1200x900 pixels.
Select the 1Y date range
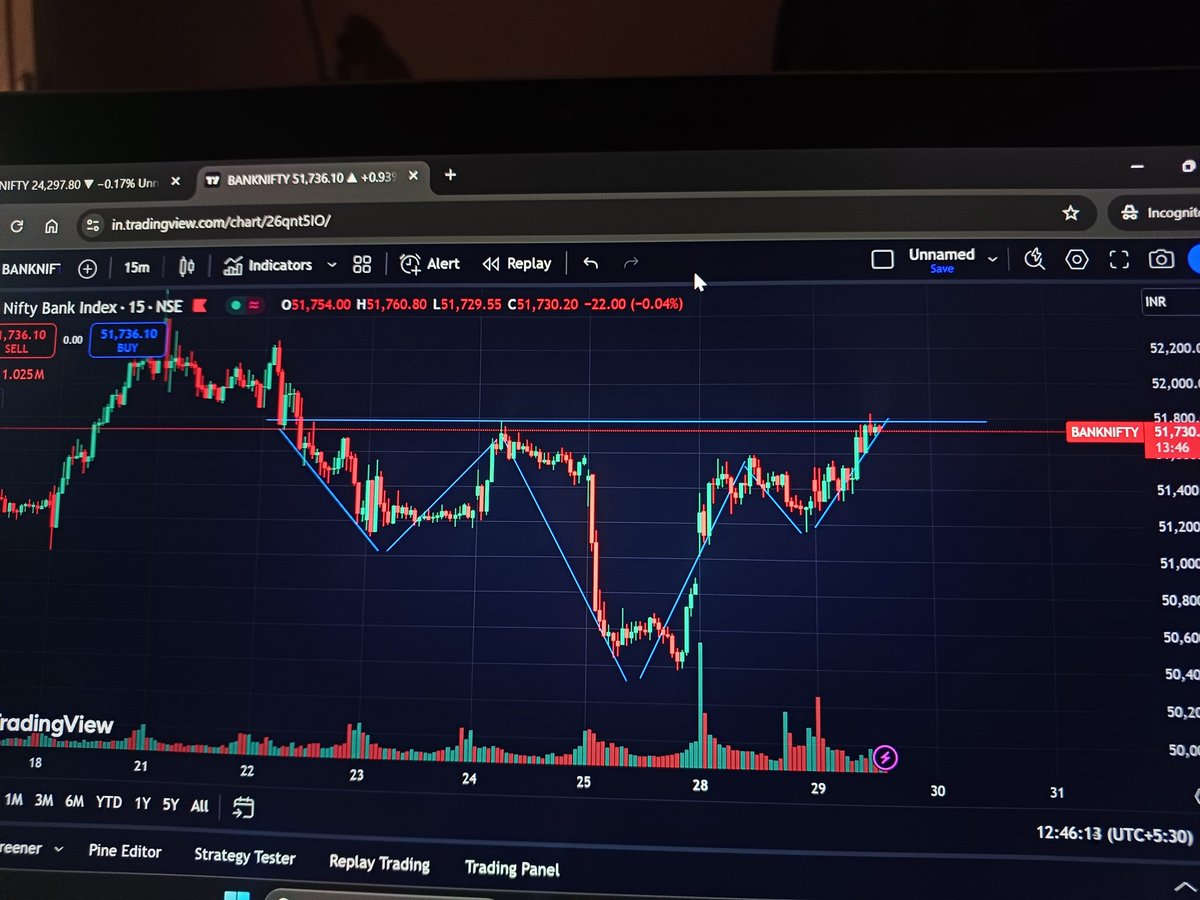[x=142, y=803]
